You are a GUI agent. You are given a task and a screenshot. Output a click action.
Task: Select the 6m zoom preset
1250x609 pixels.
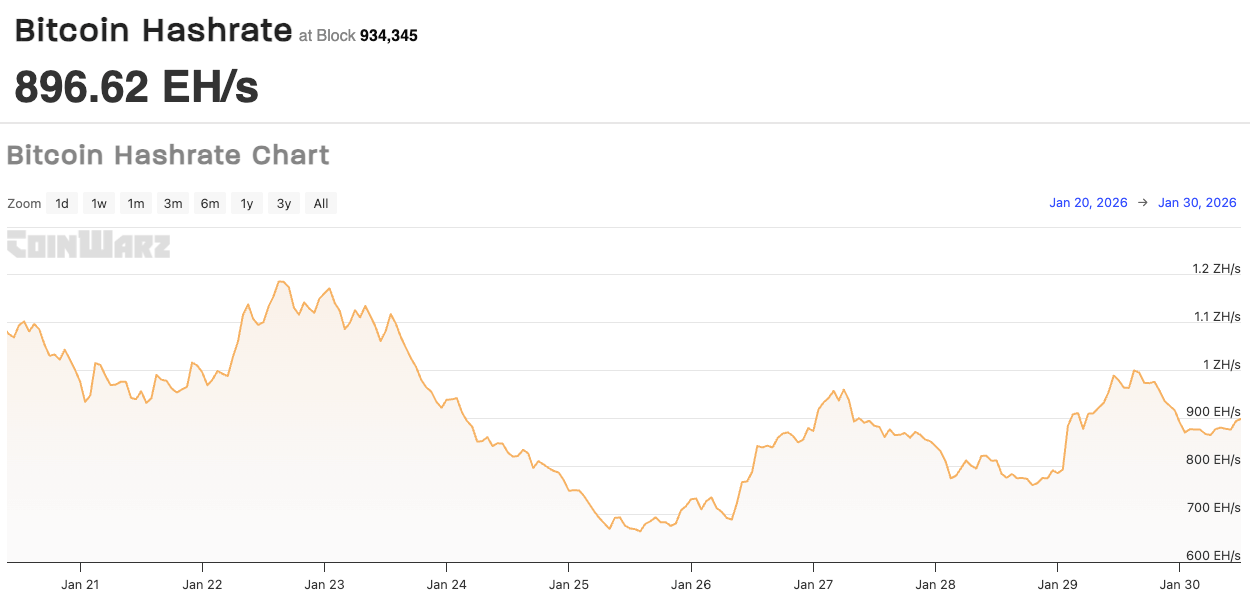pos(209,202)
